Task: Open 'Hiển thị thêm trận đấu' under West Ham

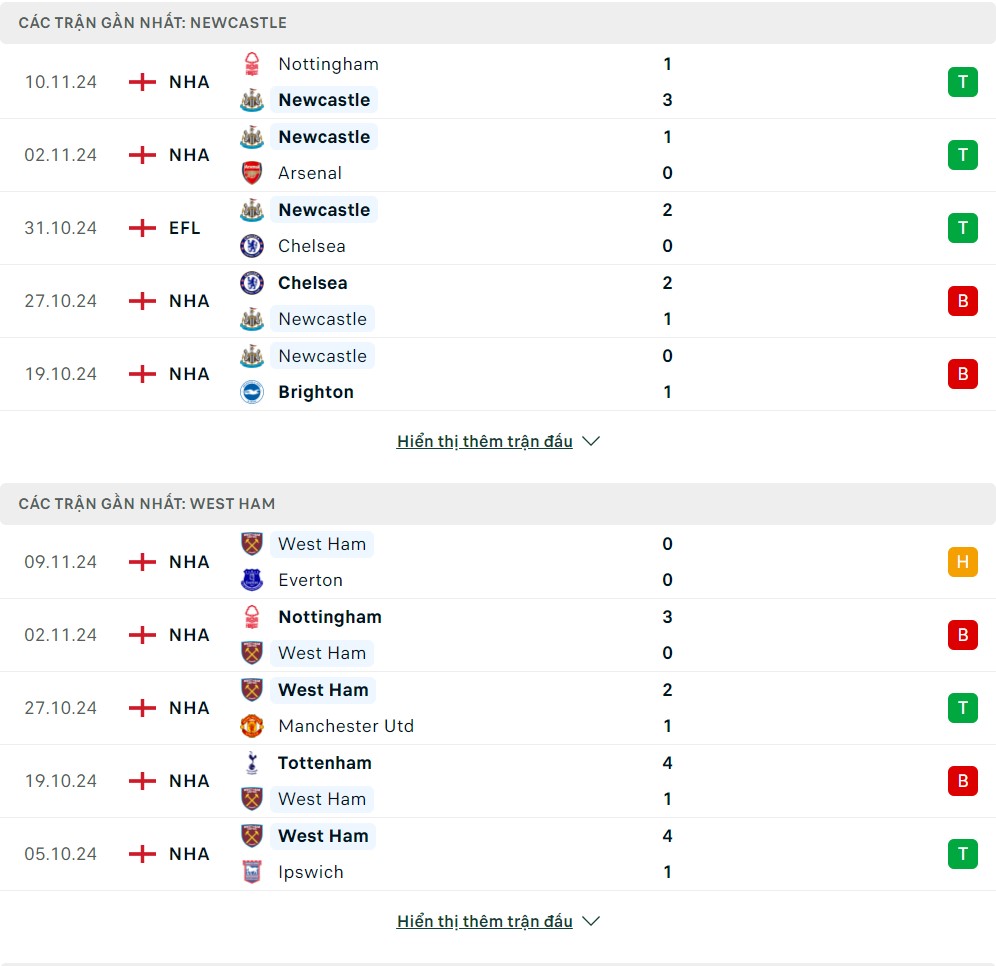Action: click(485, 921)
